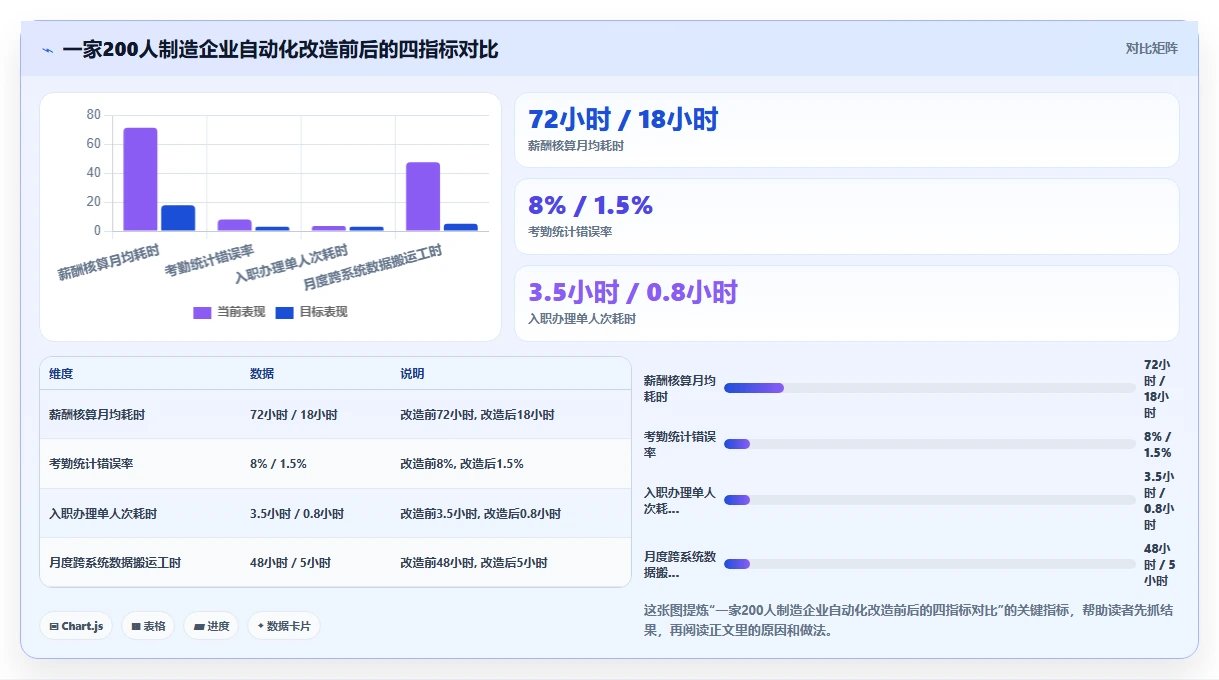
Task: Click table cell 3.5小时 / 0.8小时
Action: [297, 514]
